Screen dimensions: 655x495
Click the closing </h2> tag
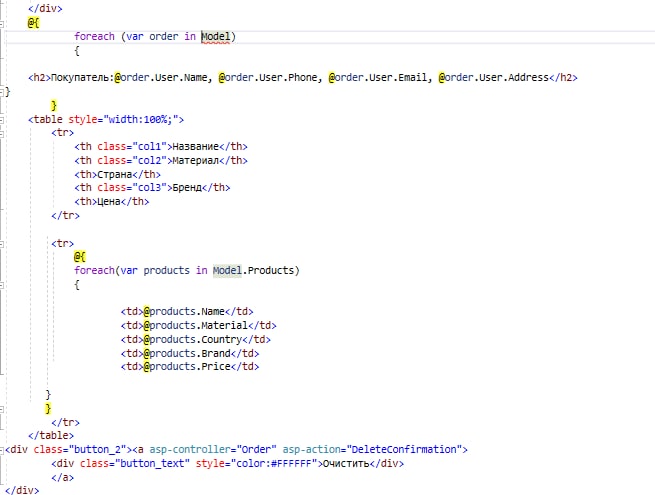click(x=563, y=78)
